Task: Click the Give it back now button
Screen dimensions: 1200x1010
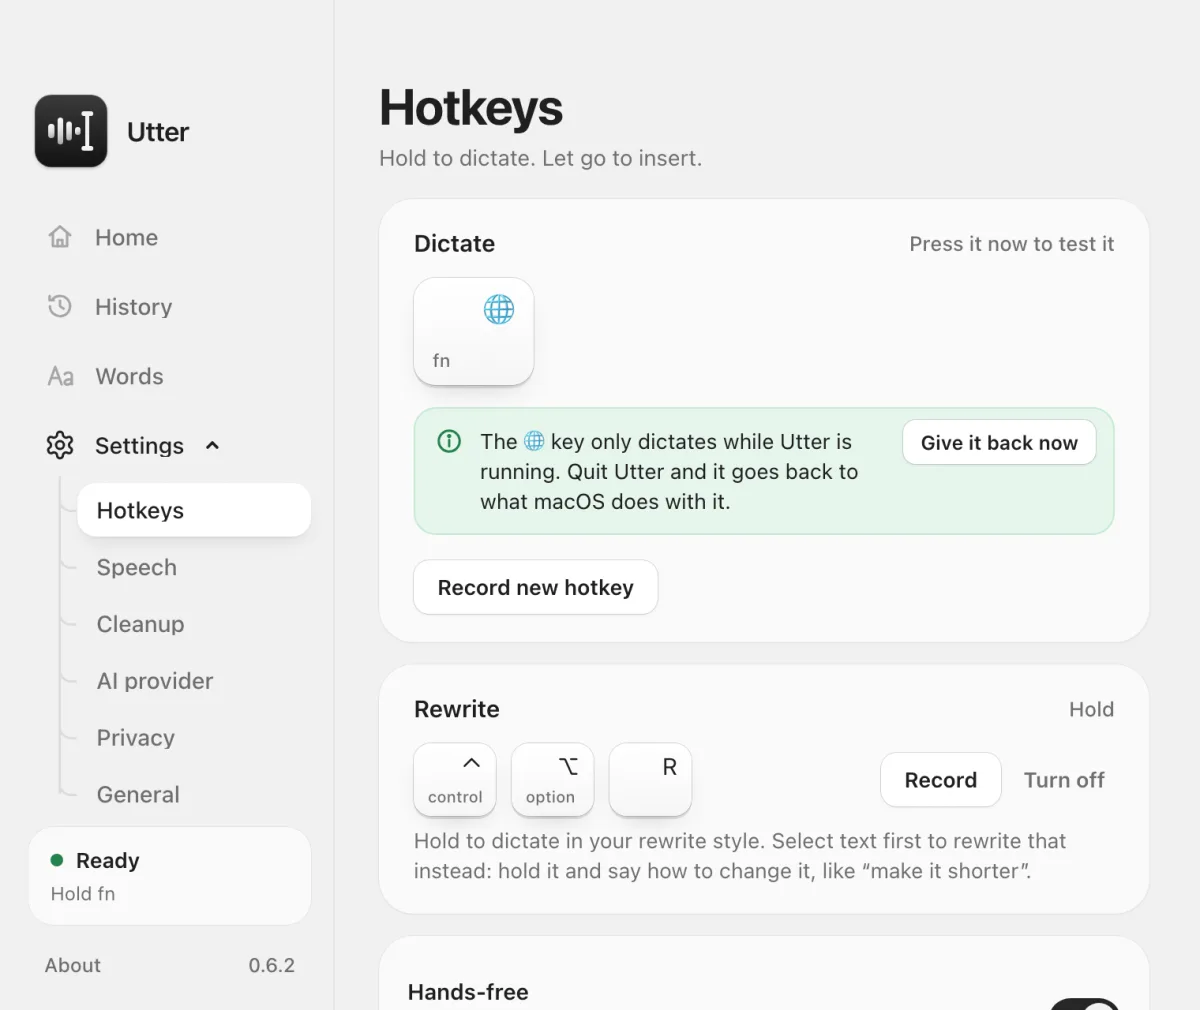Action: coord(999,442)
